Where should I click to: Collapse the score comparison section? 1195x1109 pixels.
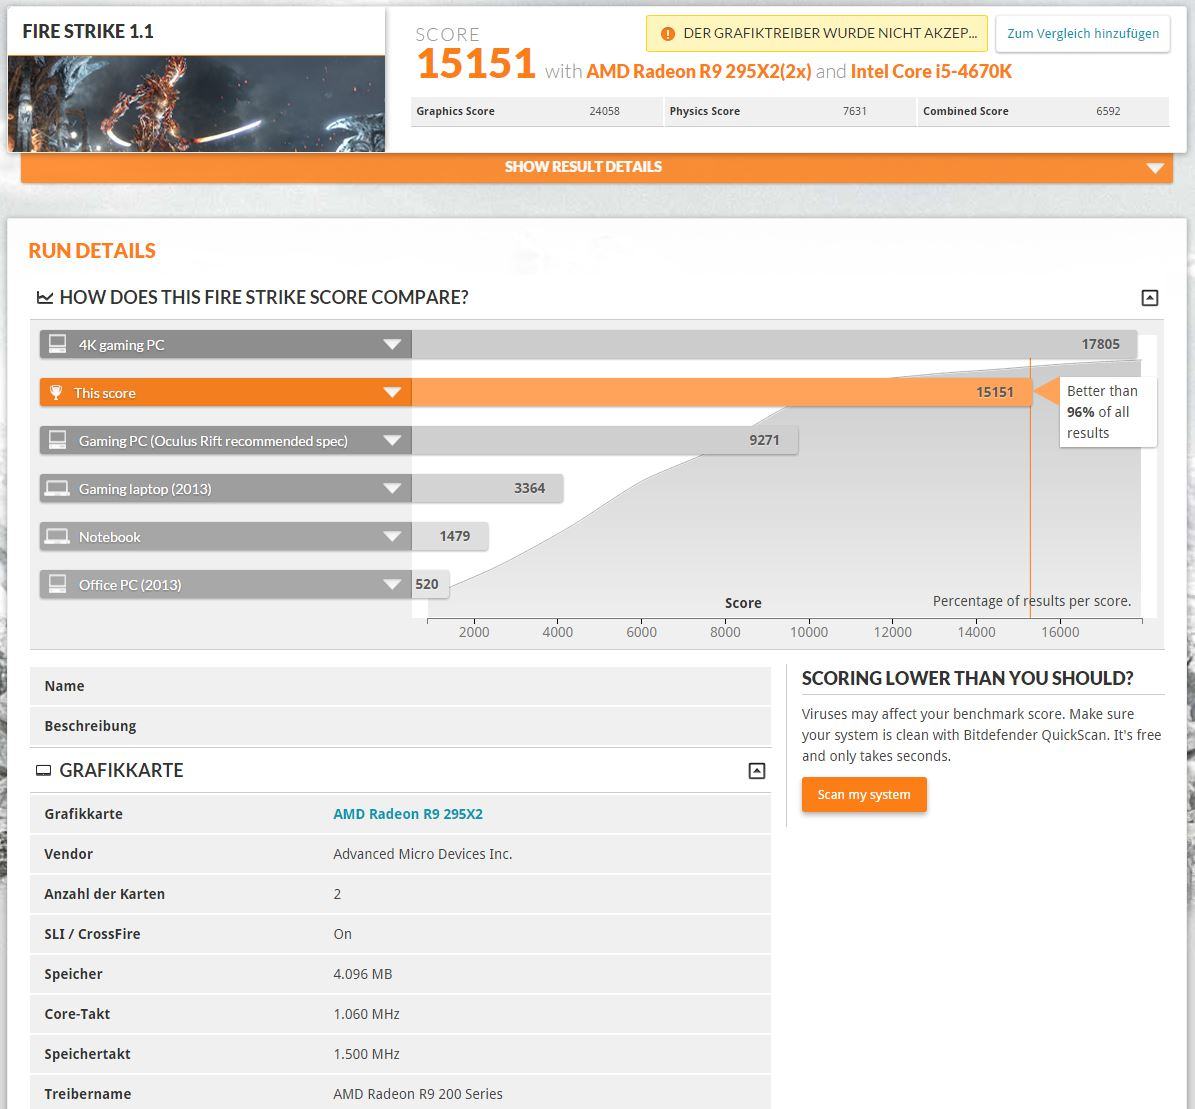(1150, 298)
